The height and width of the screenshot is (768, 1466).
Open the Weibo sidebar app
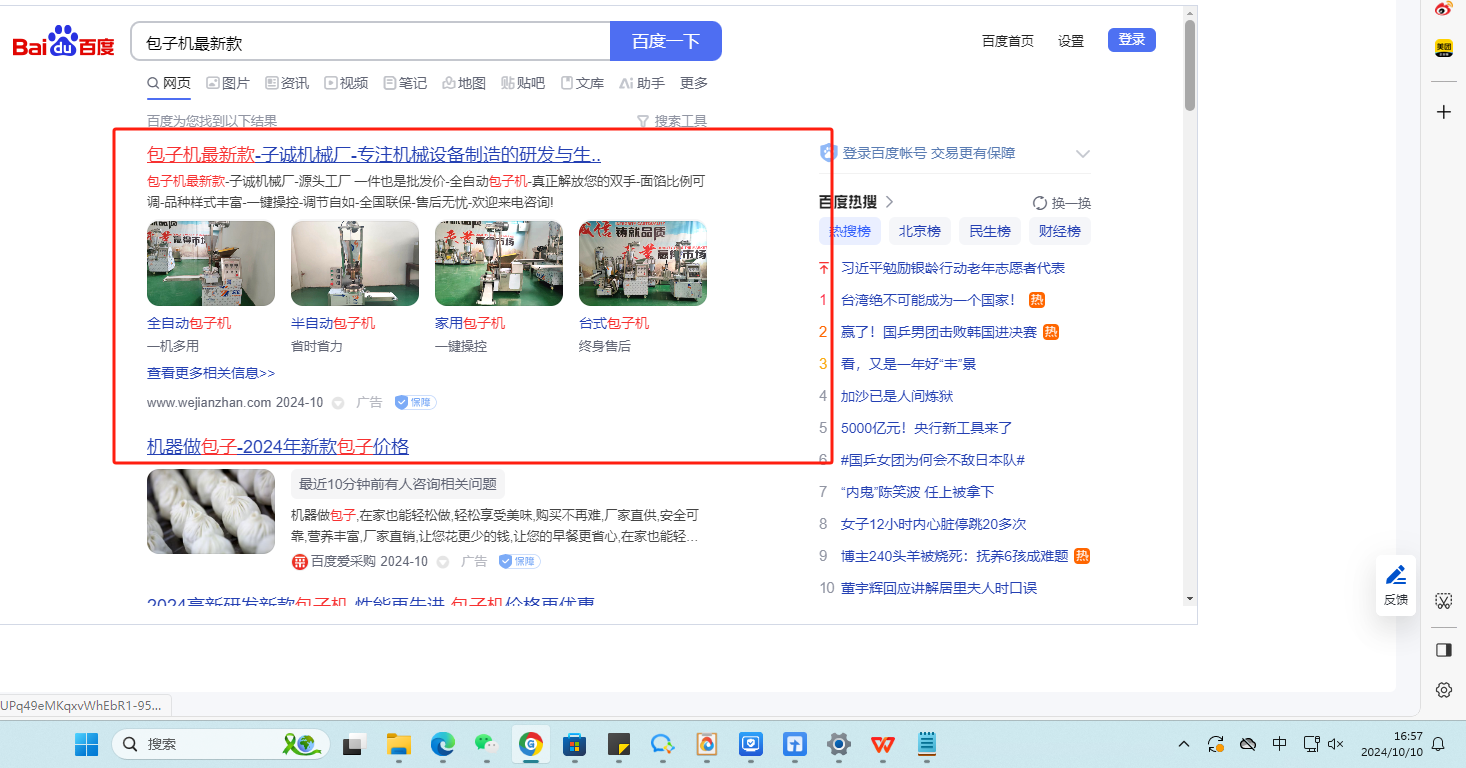pos(1443,10)
